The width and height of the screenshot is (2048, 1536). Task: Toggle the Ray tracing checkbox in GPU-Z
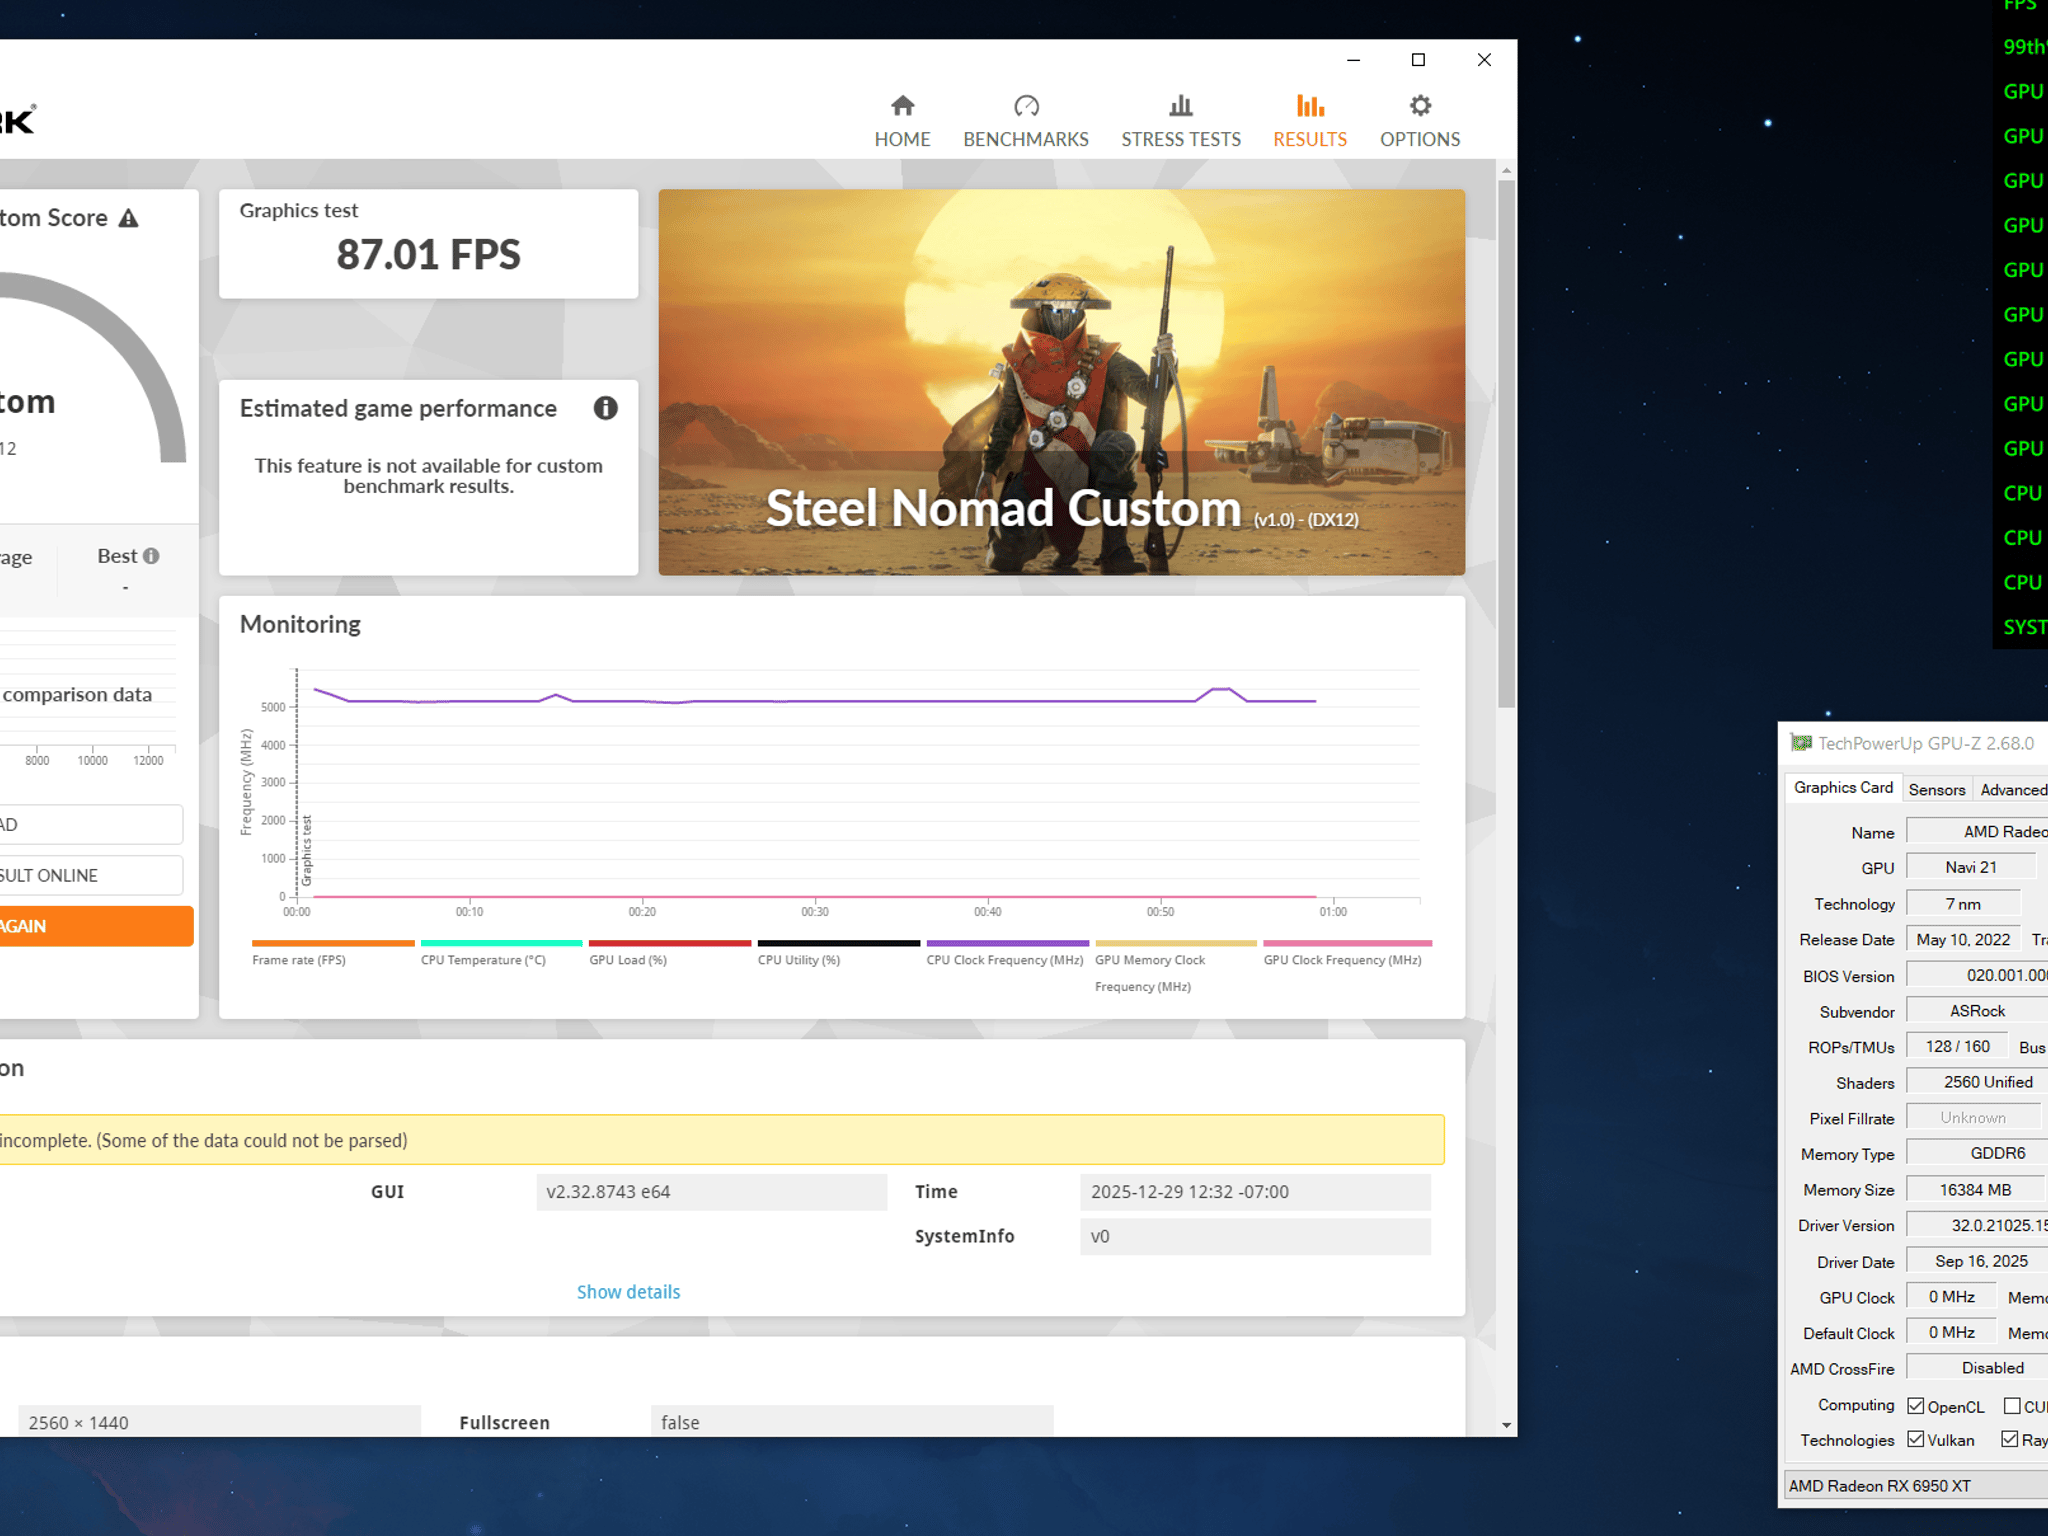2009,1439
